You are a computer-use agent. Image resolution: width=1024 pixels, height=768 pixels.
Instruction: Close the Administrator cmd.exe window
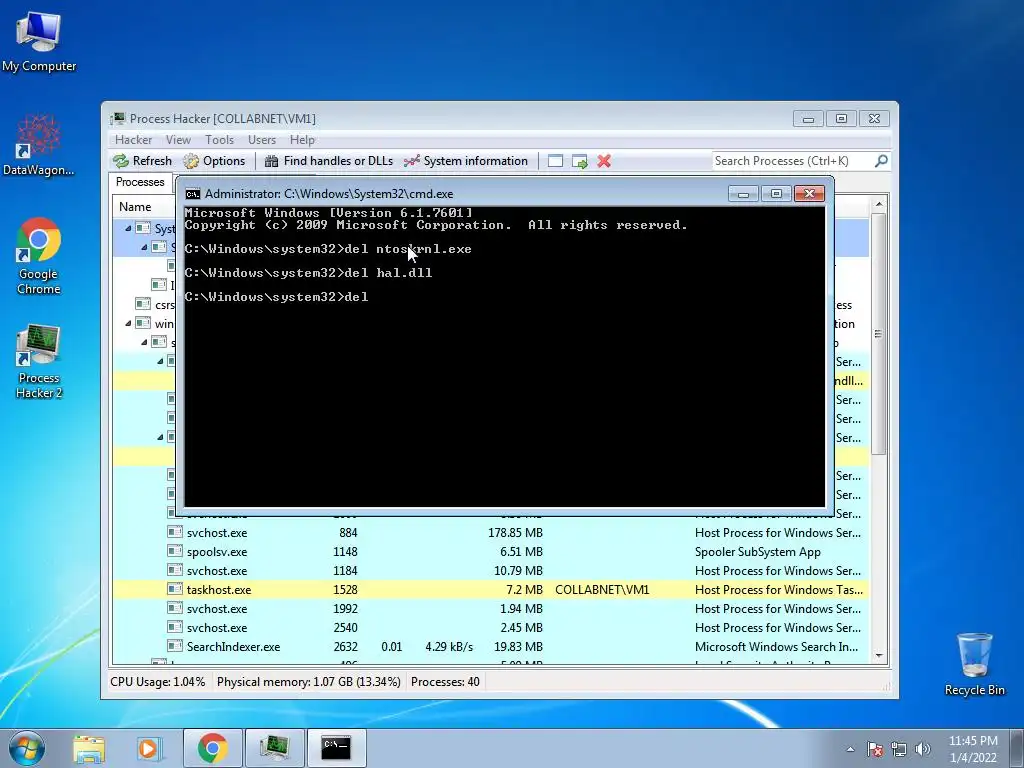[x=809, y=194]
